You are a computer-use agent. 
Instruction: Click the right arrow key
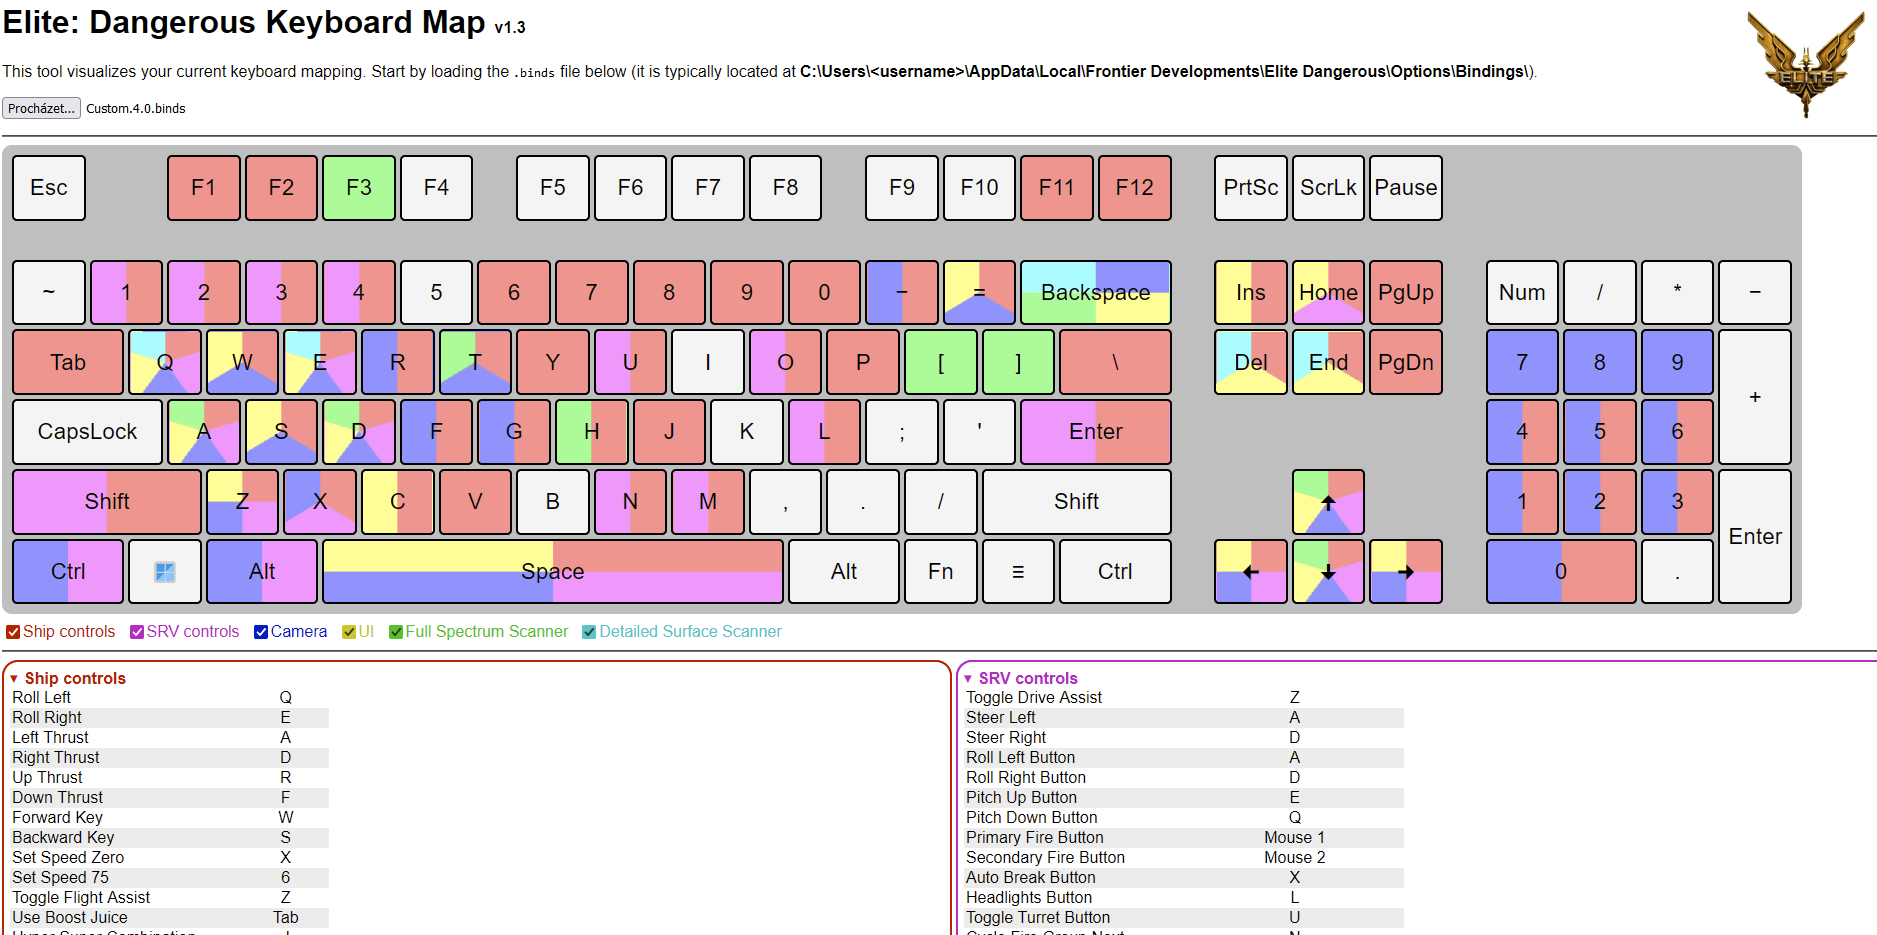point(1406,571)
